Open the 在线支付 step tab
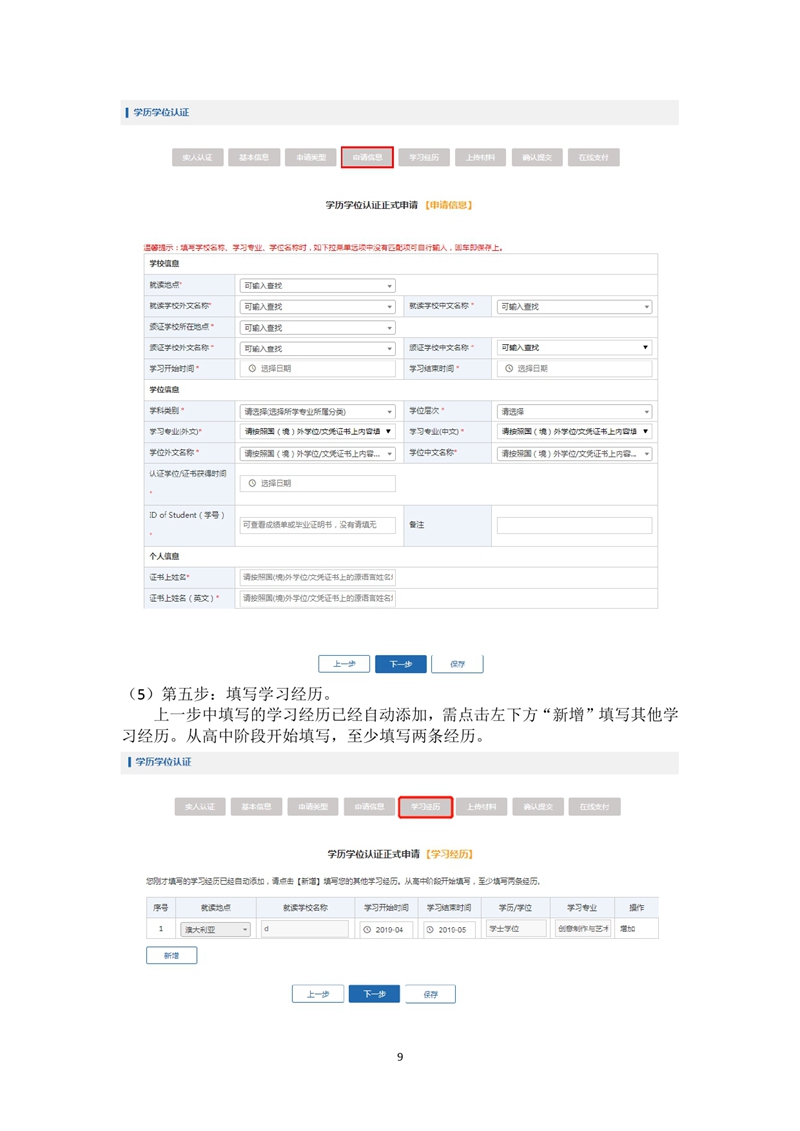Screen dimensions: 800x1131 [x=593, y=157]
